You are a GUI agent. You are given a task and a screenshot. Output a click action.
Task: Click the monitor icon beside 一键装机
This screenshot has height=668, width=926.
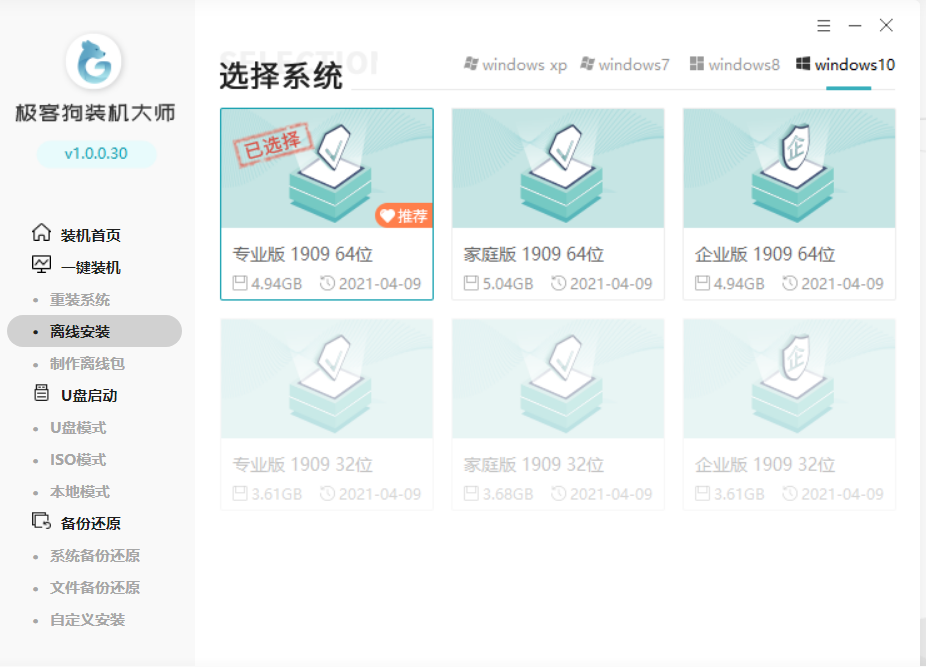tap(41, 265)
